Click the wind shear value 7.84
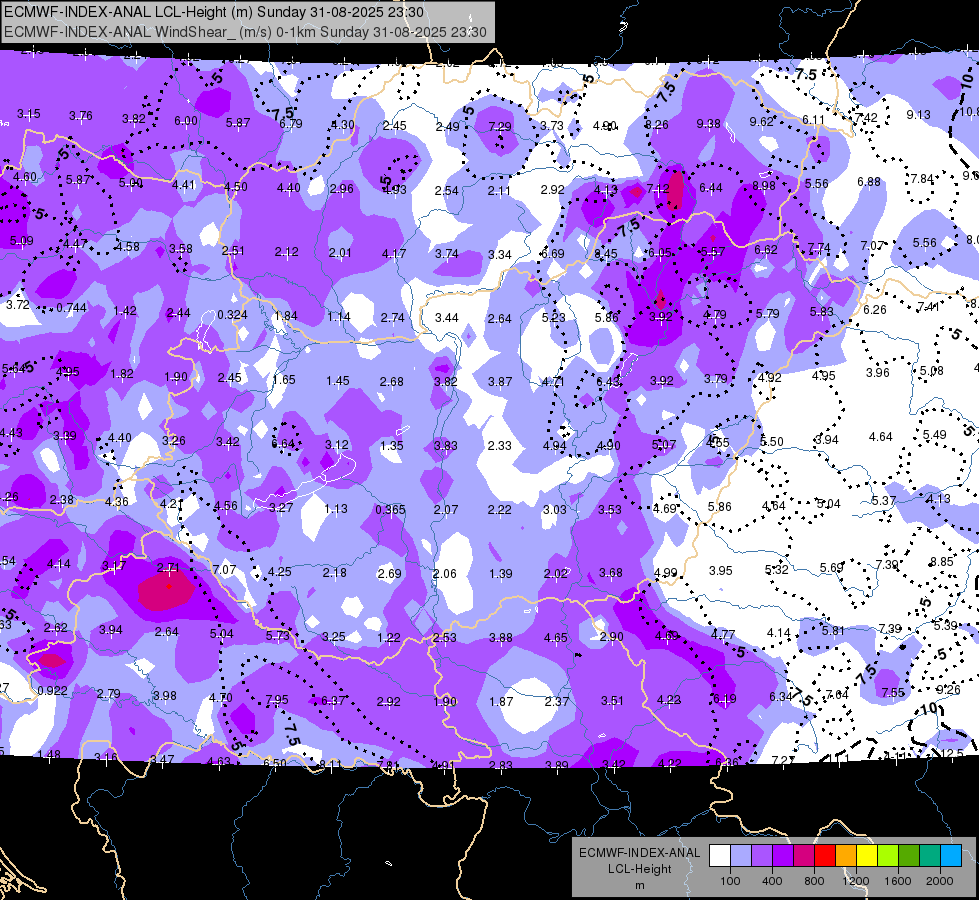979x900 pixels. coord(922,179)
